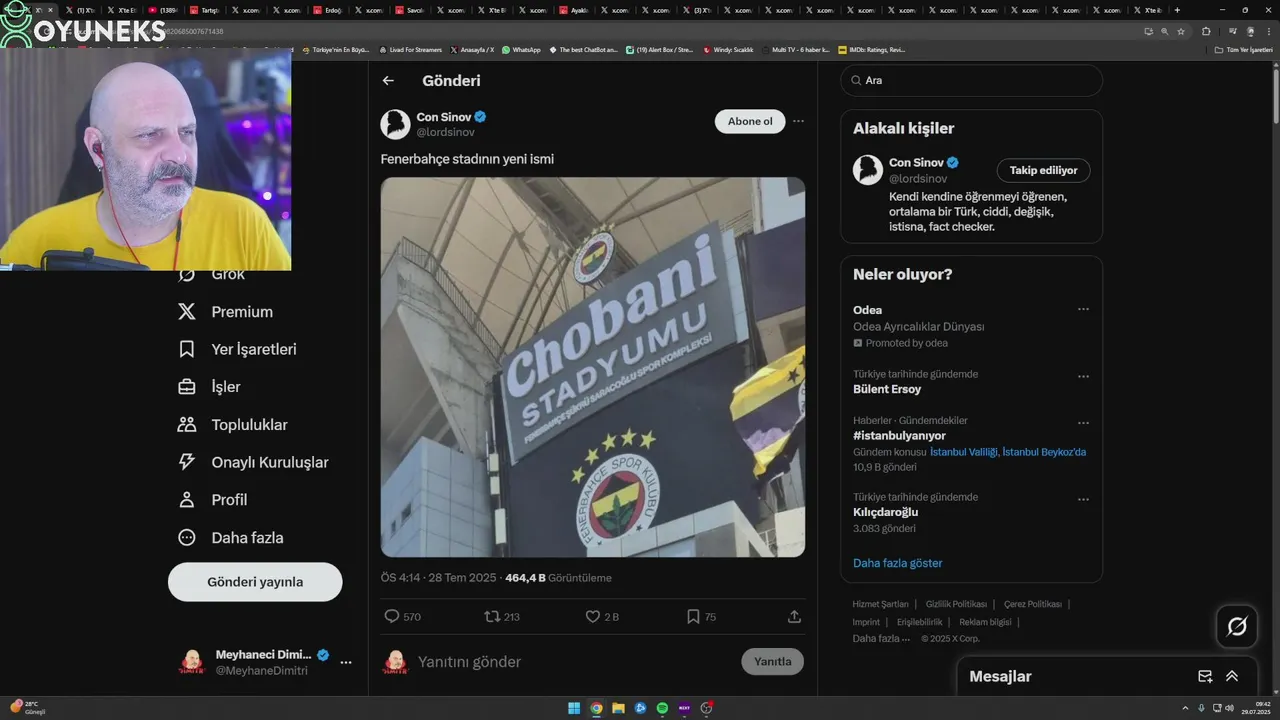The width and height of the screenshot is (1280, 720).
Task: Open Spotify from the taskbar
Action: [x=662, y=708]
